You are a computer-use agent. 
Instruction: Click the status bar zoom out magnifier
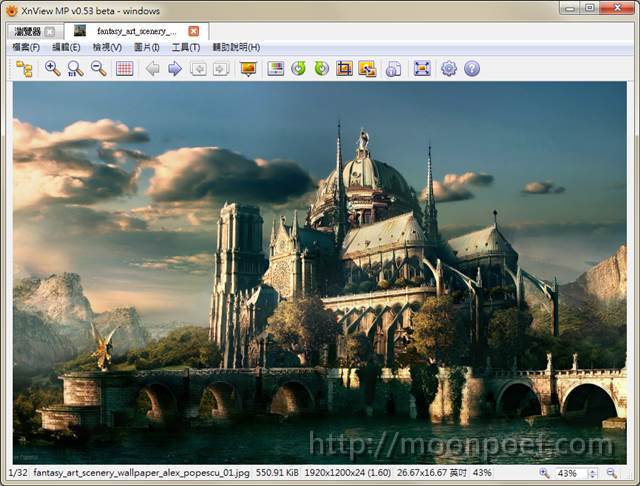[x=611, y=473]
